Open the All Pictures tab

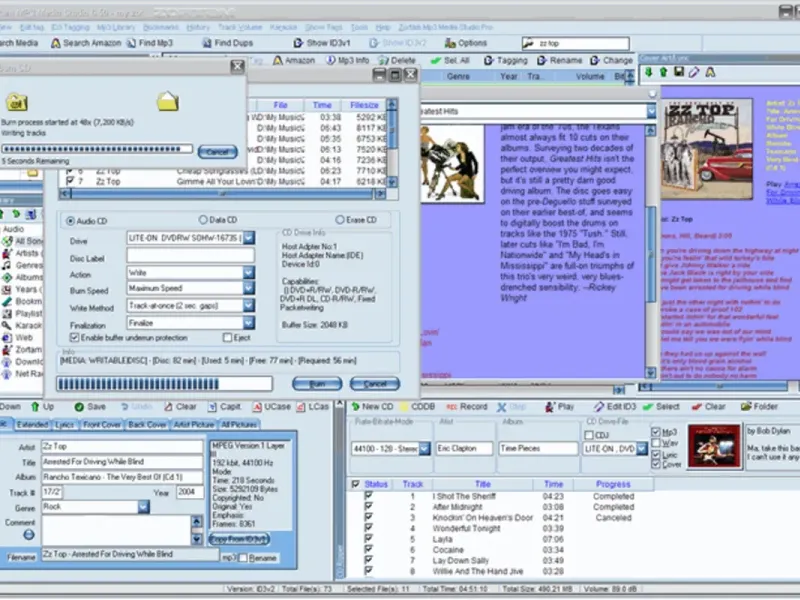pos(239,424)
